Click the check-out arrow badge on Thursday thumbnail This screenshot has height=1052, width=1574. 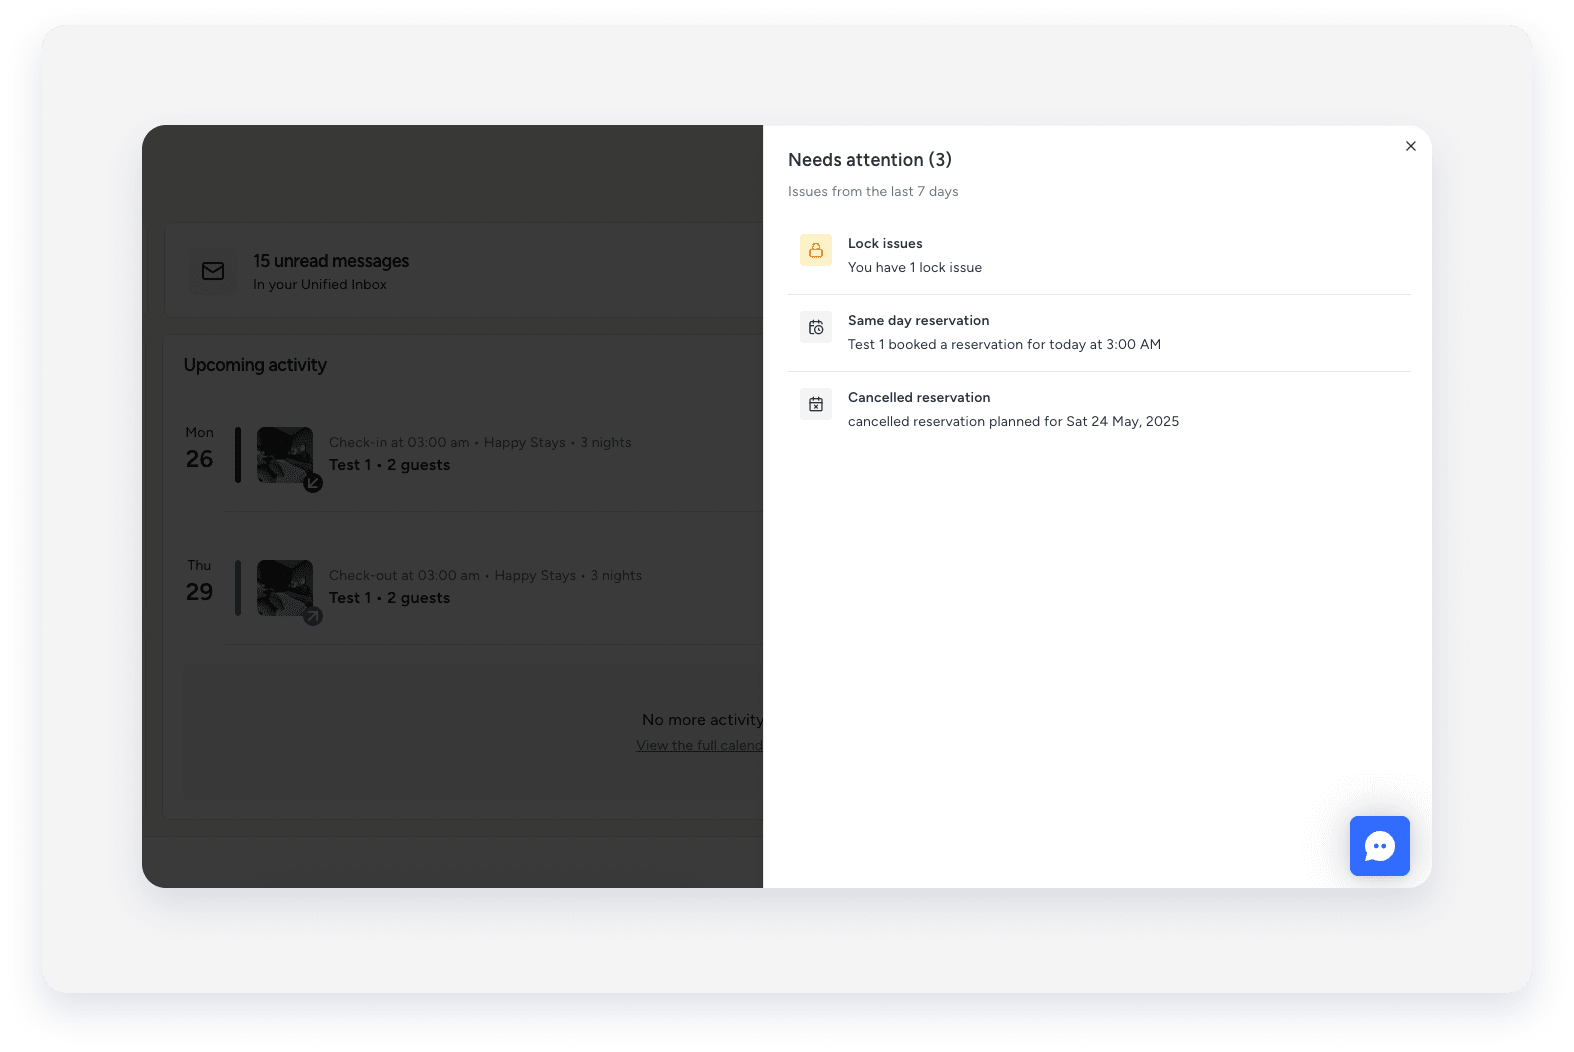click(313, 616)
